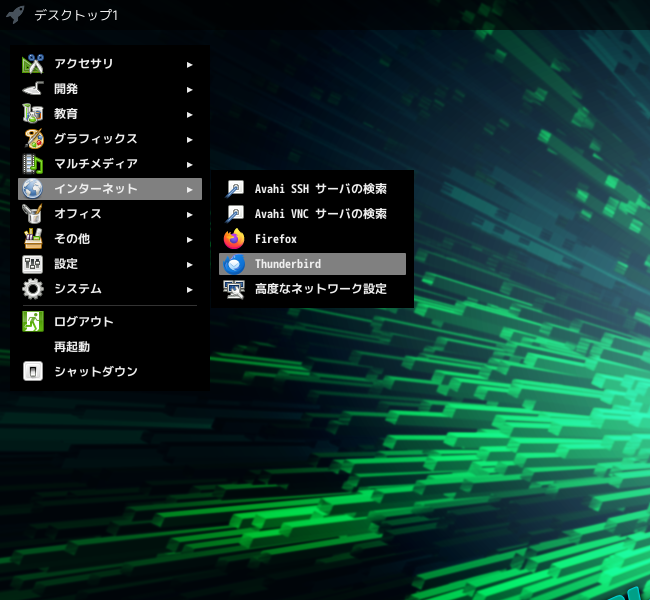Open the グラフィックス menu entry

click(x=110, y=138)
